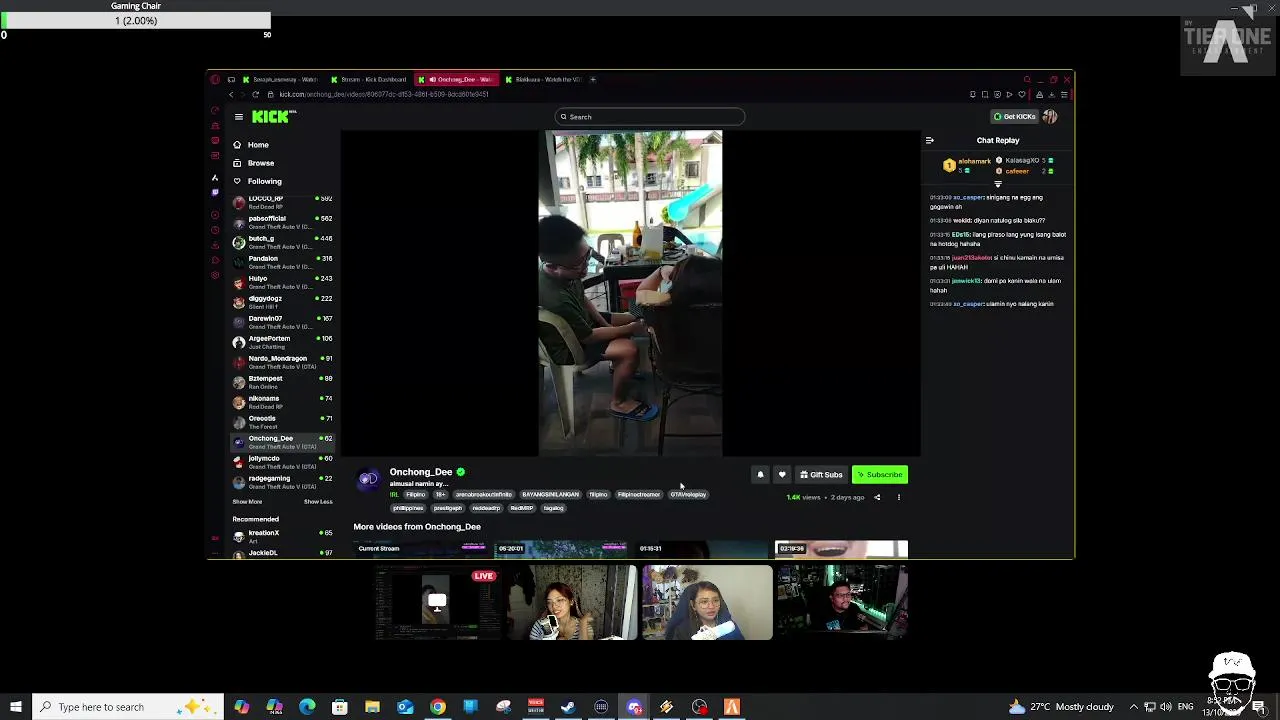The height and width of the screenshot is (720, 1280).
Task: Open a new browser tab
Action: coord(592,79)
